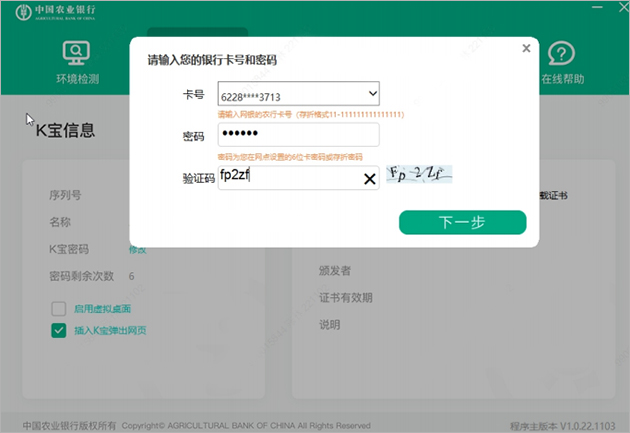Click the 密码 password input field
Image resolution: width=630 pixels, height=433 pixels.
coord(298,135)
